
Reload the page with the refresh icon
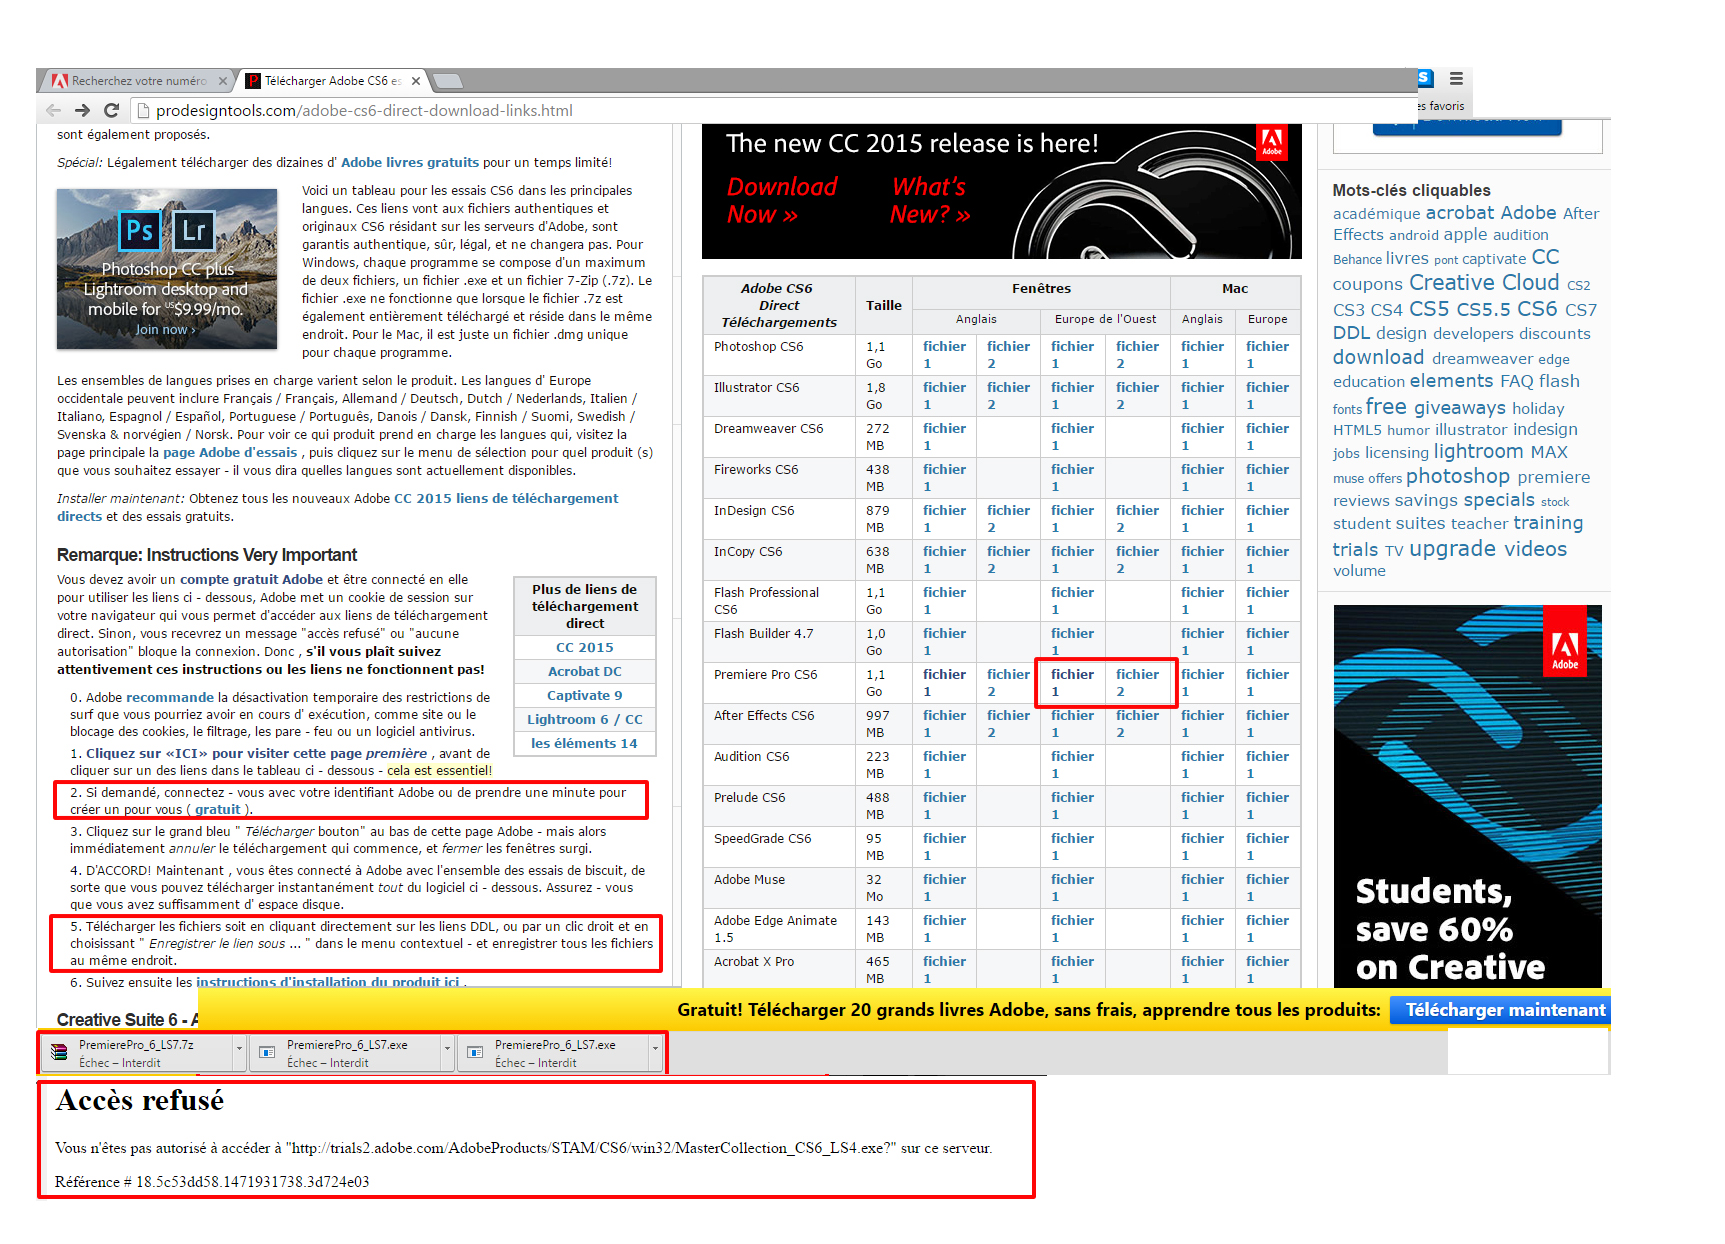point(112,111)
